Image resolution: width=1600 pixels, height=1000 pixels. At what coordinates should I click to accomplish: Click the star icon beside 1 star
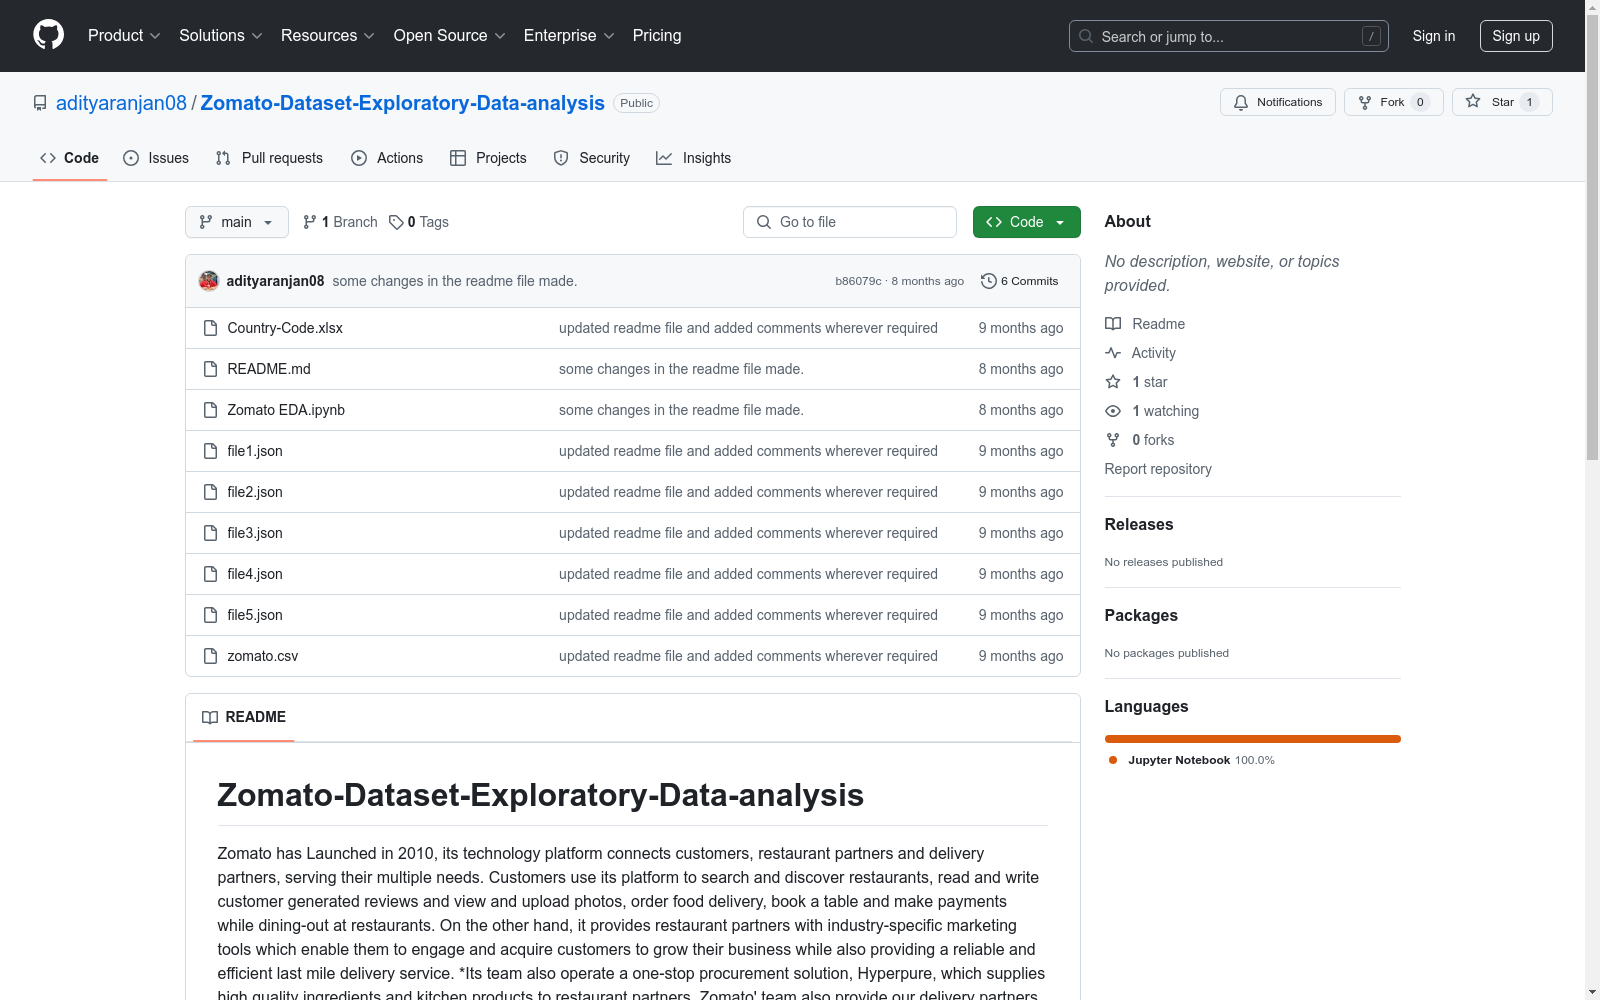tap(1113, 382)
